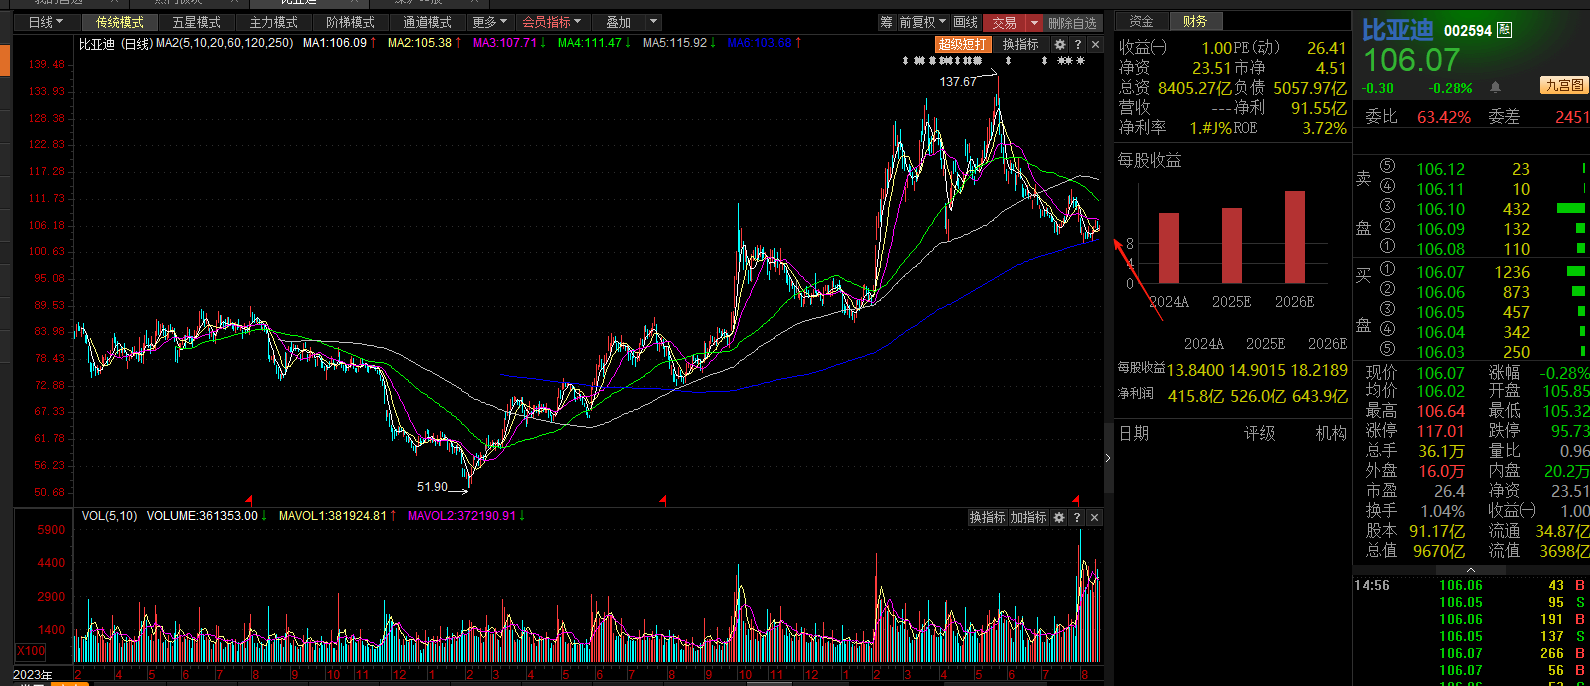Click MA6:103.68 indicator value

[765, 43]
